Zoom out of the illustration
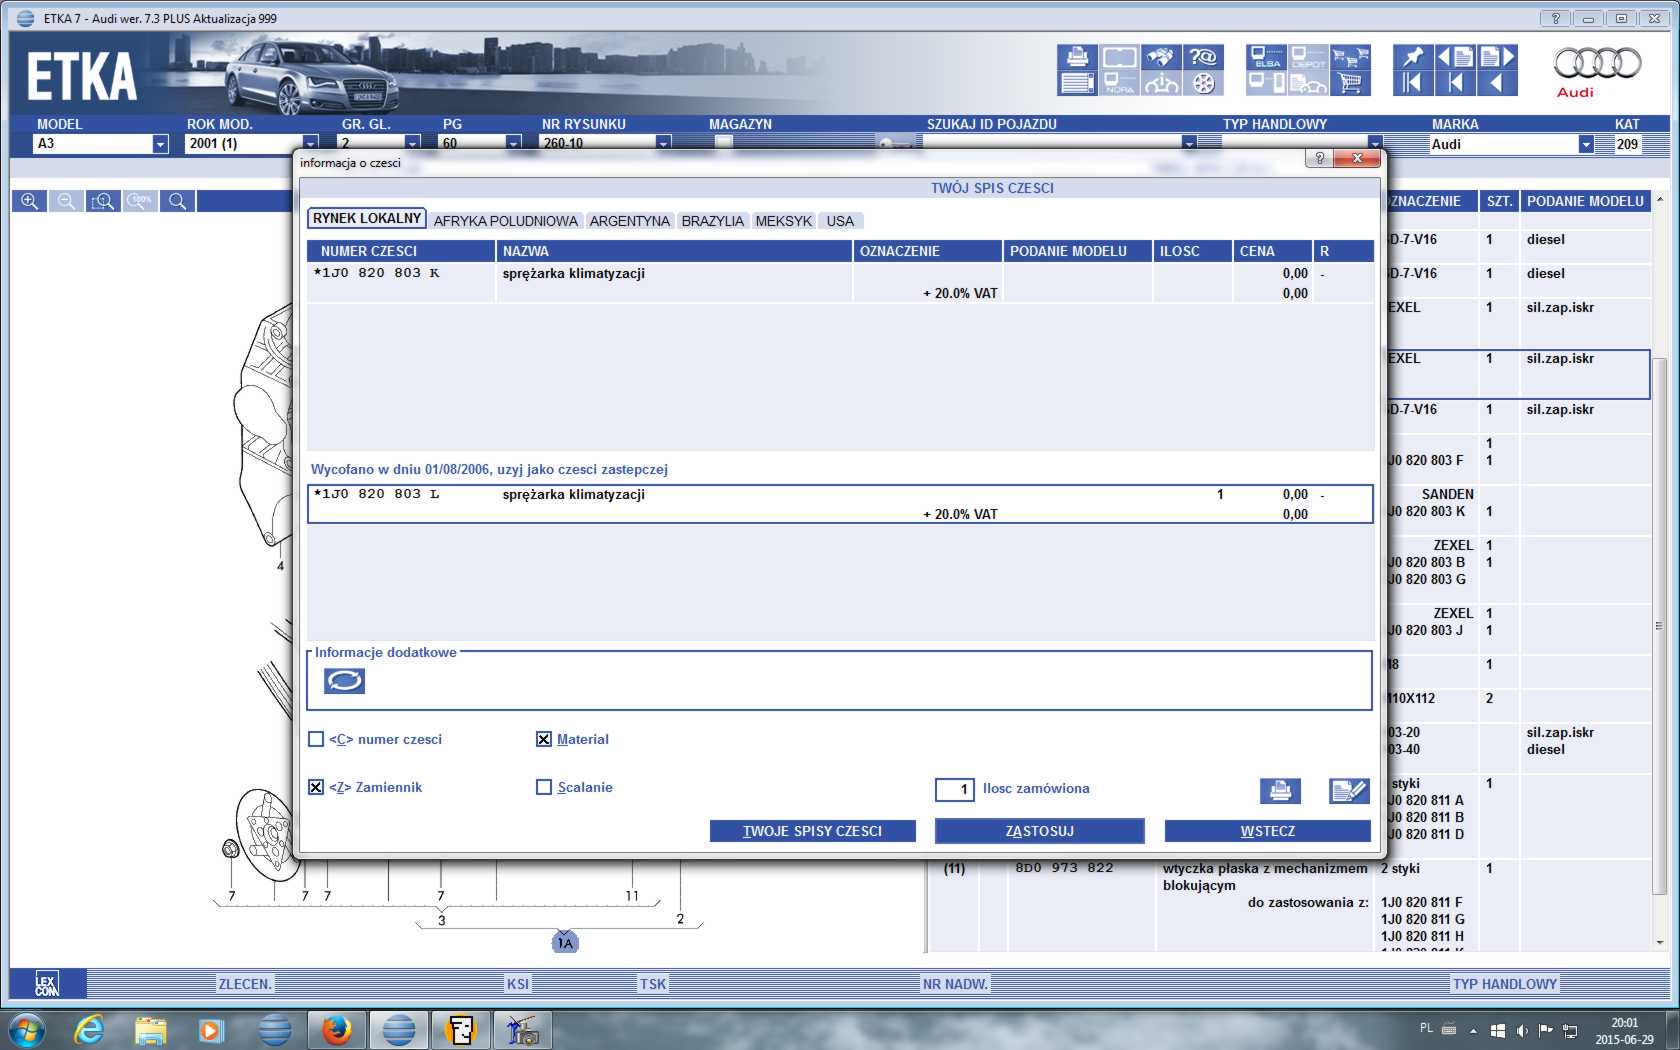The image size is (1680, 1050). (66, 201)
